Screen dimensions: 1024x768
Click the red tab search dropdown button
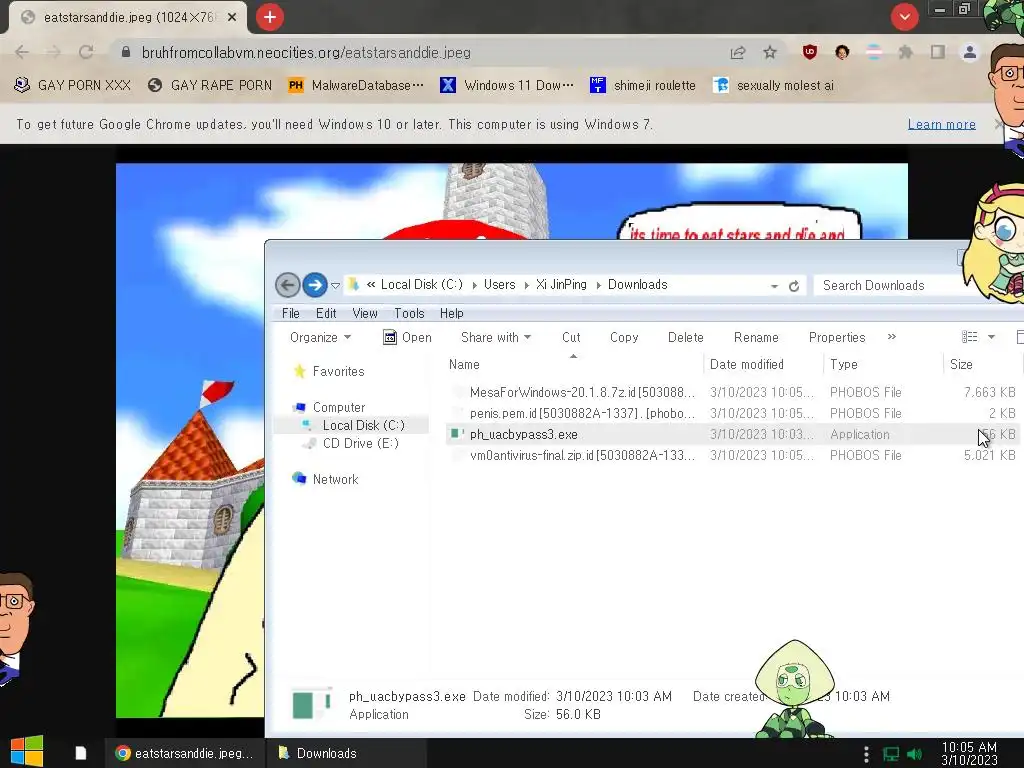[x=904, y=17]
